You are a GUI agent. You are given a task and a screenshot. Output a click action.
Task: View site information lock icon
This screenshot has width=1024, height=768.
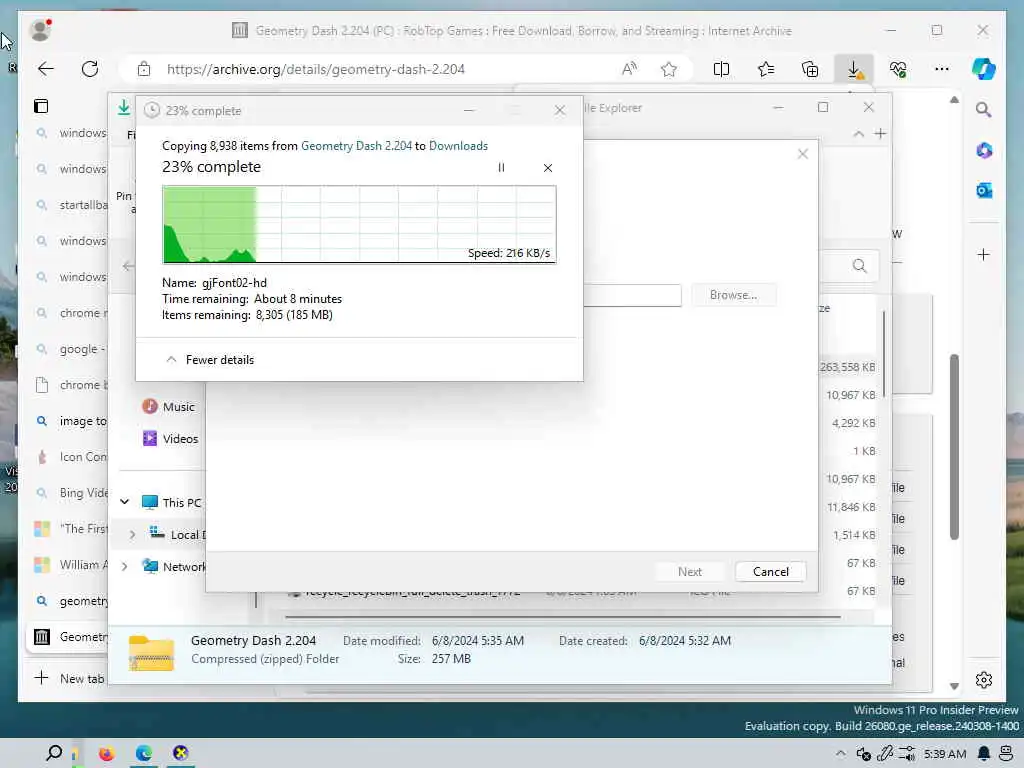[x=144, y=69]
